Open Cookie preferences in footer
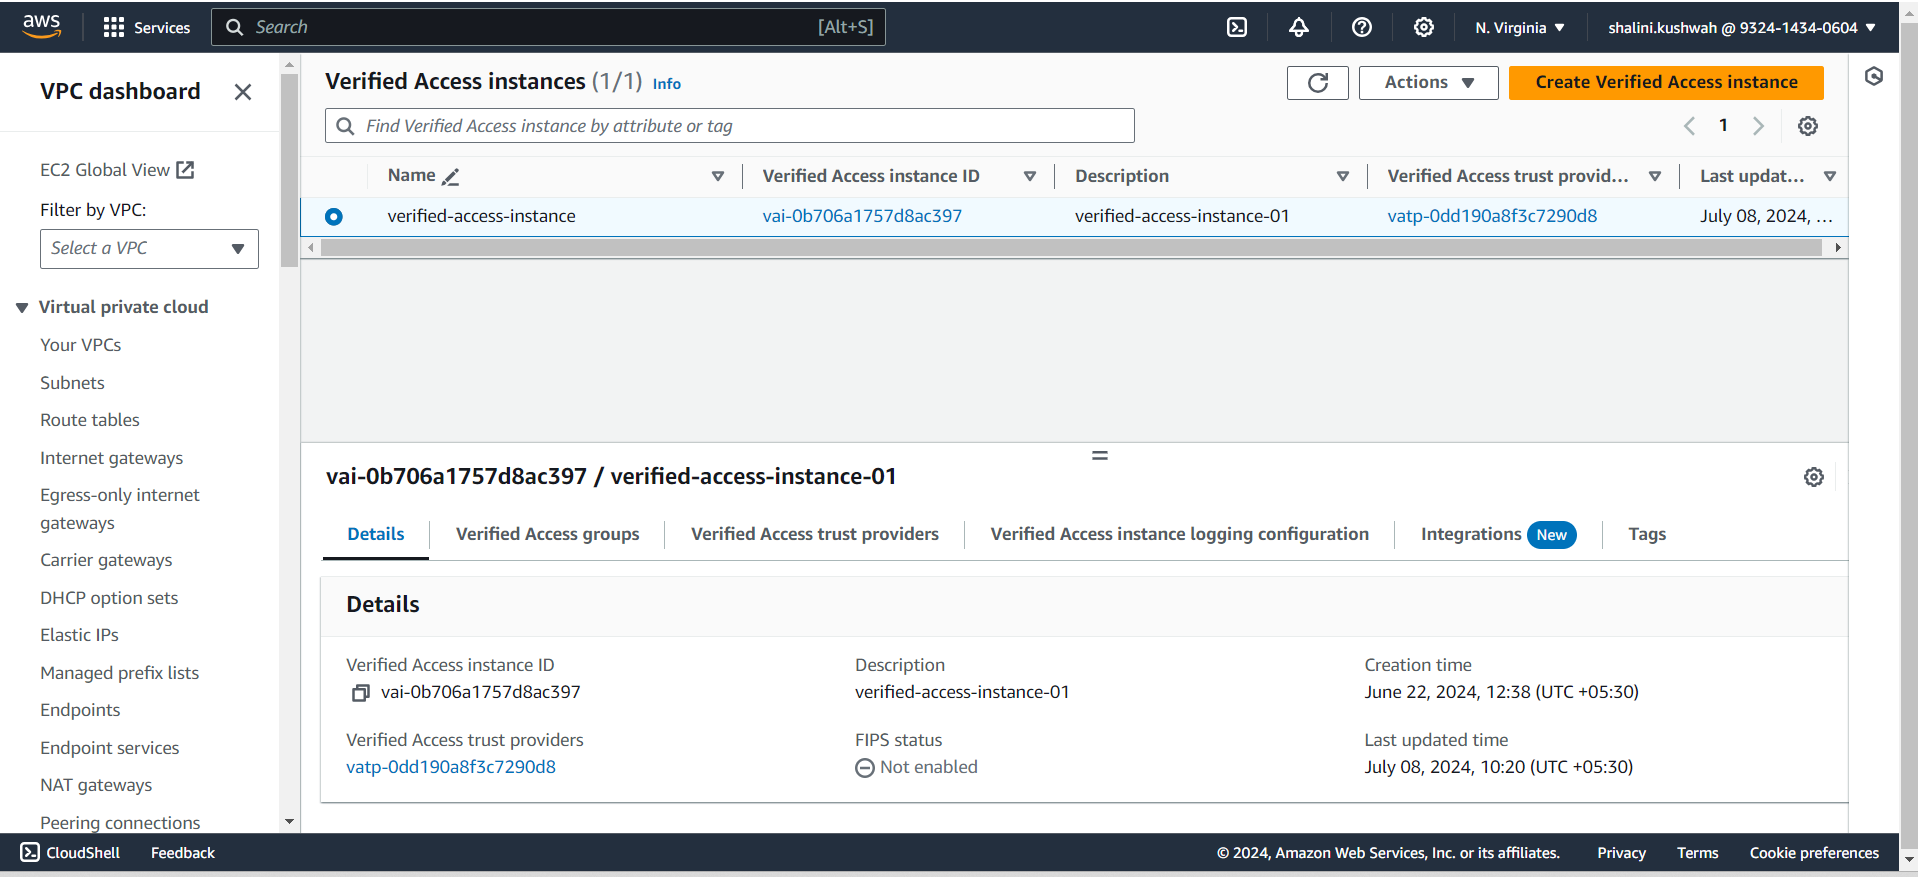This screenshot has width=1918, height=877. 1814,853
